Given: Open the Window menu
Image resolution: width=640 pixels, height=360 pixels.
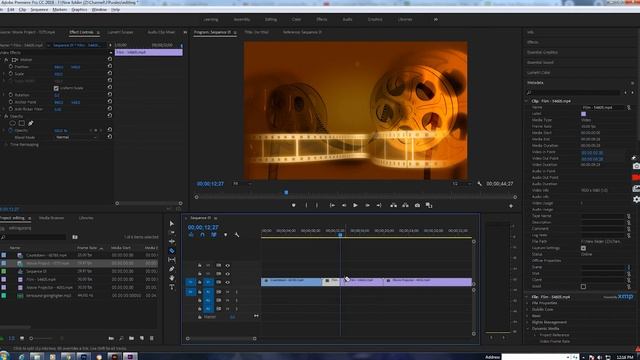Looking at the screenshot, I should 99,9.
